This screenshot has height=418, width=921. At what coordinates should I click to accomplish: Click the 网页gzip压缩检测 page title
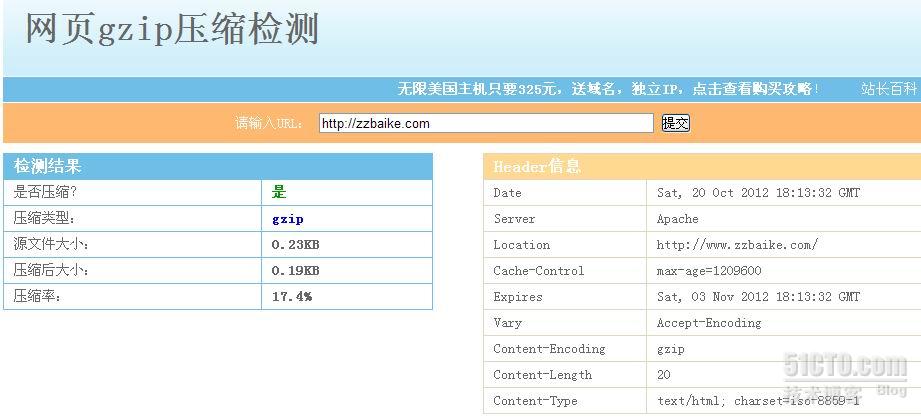(x=172, y=29)
